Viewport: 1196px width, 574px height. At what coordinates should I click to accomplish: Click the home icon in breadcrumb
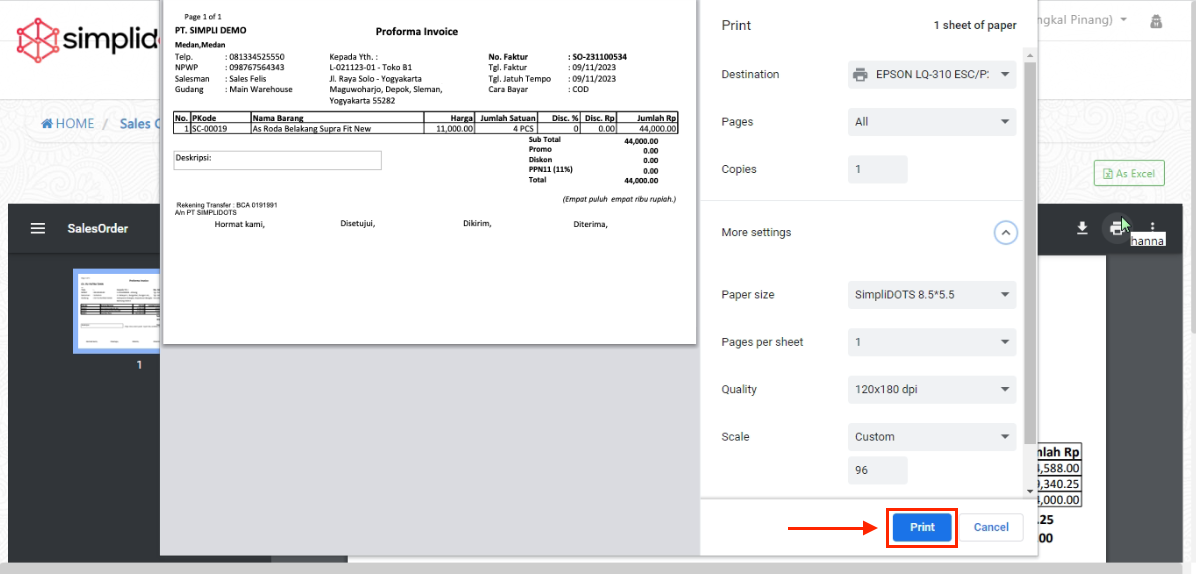coord(47,124)
